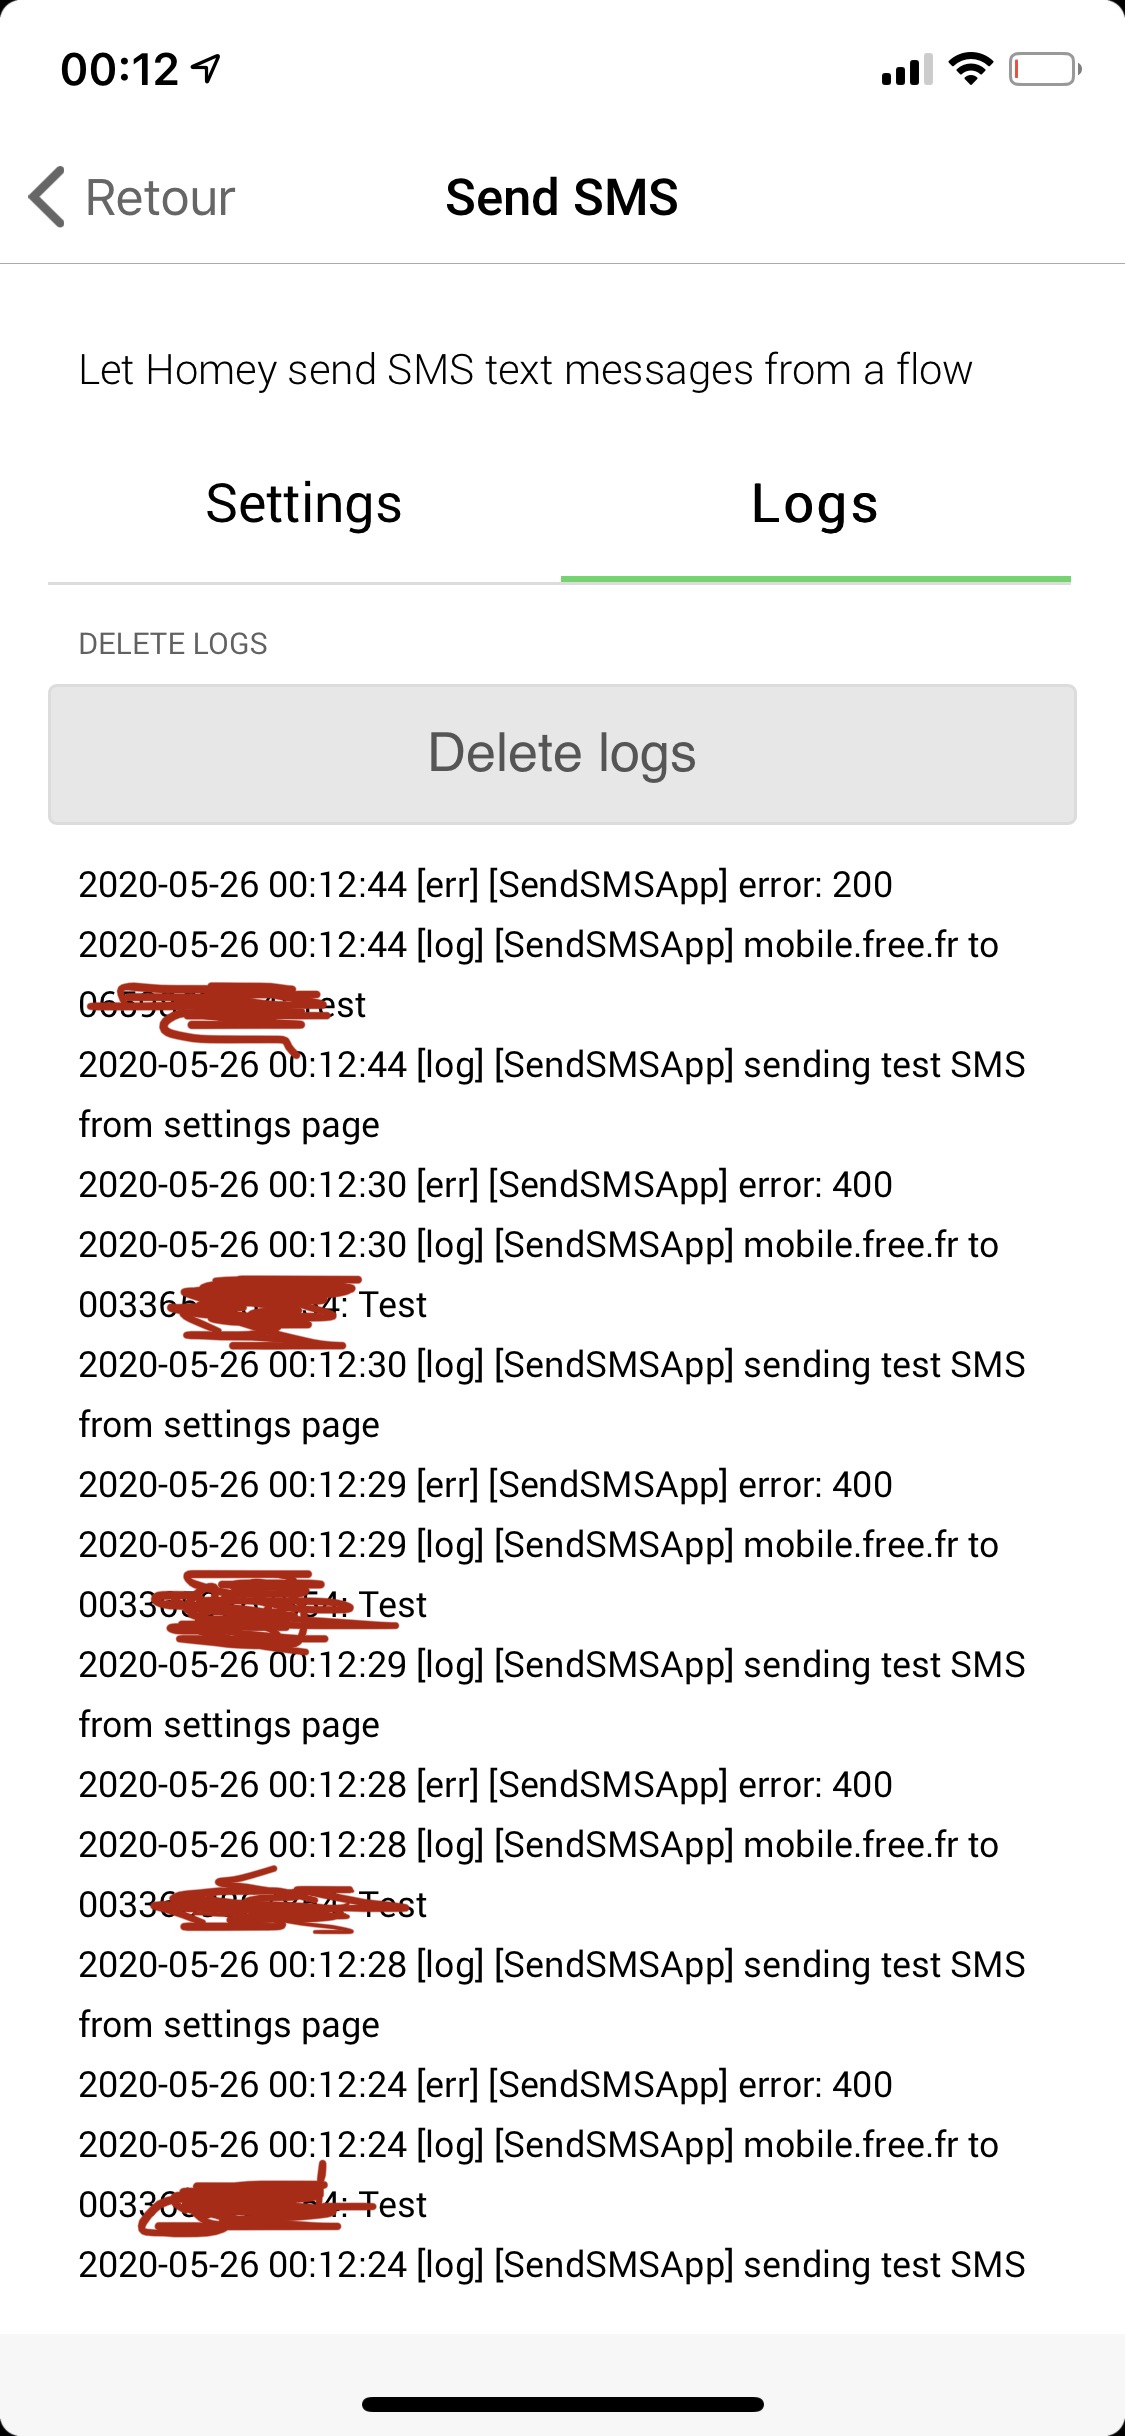Switch to the Settings tab
This screenshot has width=1125, height=2436.
pos(304,503)
